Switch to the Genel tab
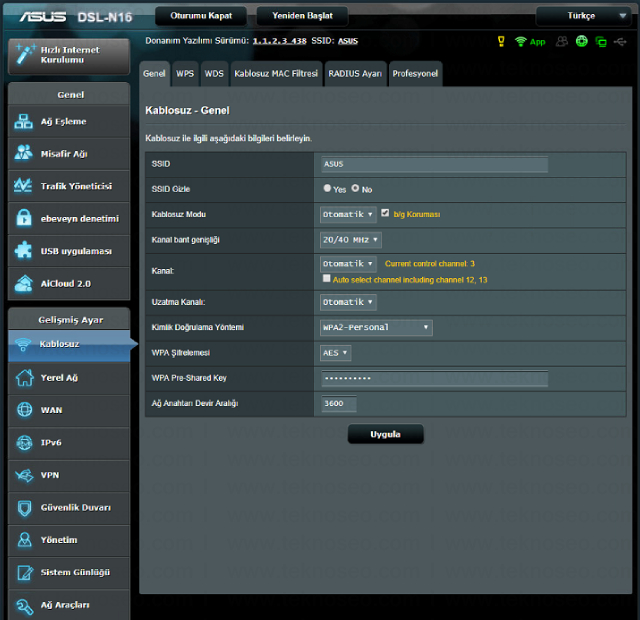The image size is (640, 620). click(x=154, y=74)
